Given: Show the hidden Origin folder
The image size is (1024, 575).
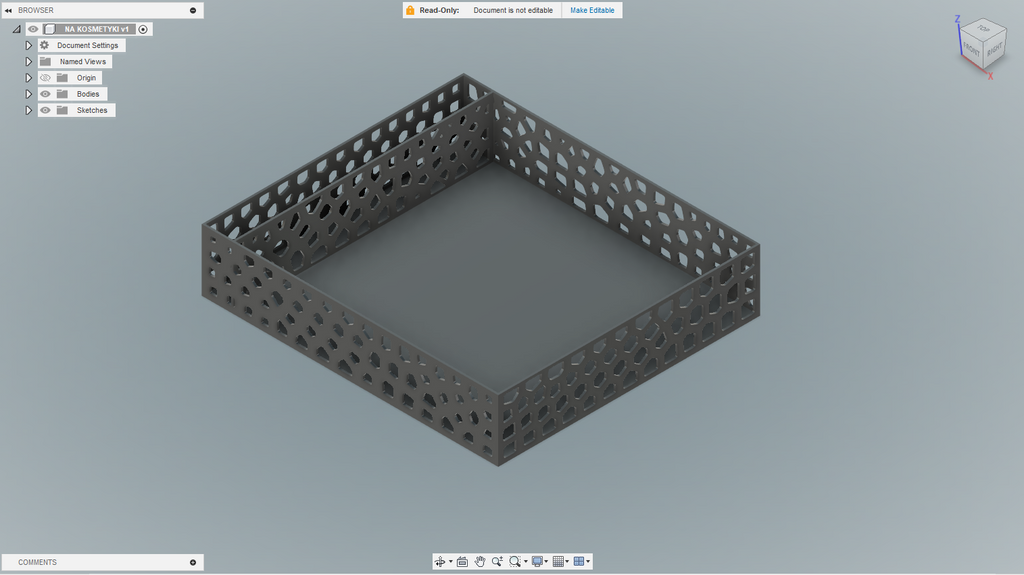Looking at the screenshot, I should tap(45, 78).
